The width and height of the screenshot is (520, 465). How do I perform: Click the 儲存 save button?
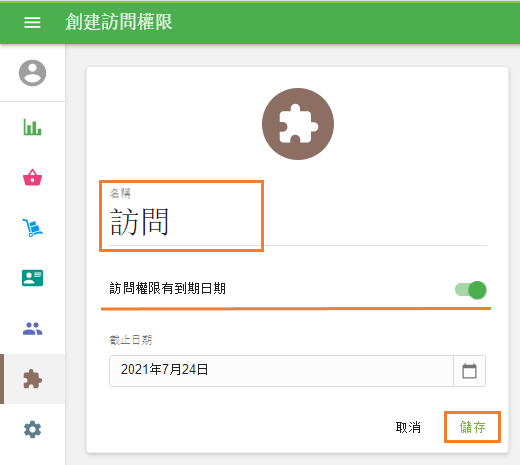pos(472,427)
